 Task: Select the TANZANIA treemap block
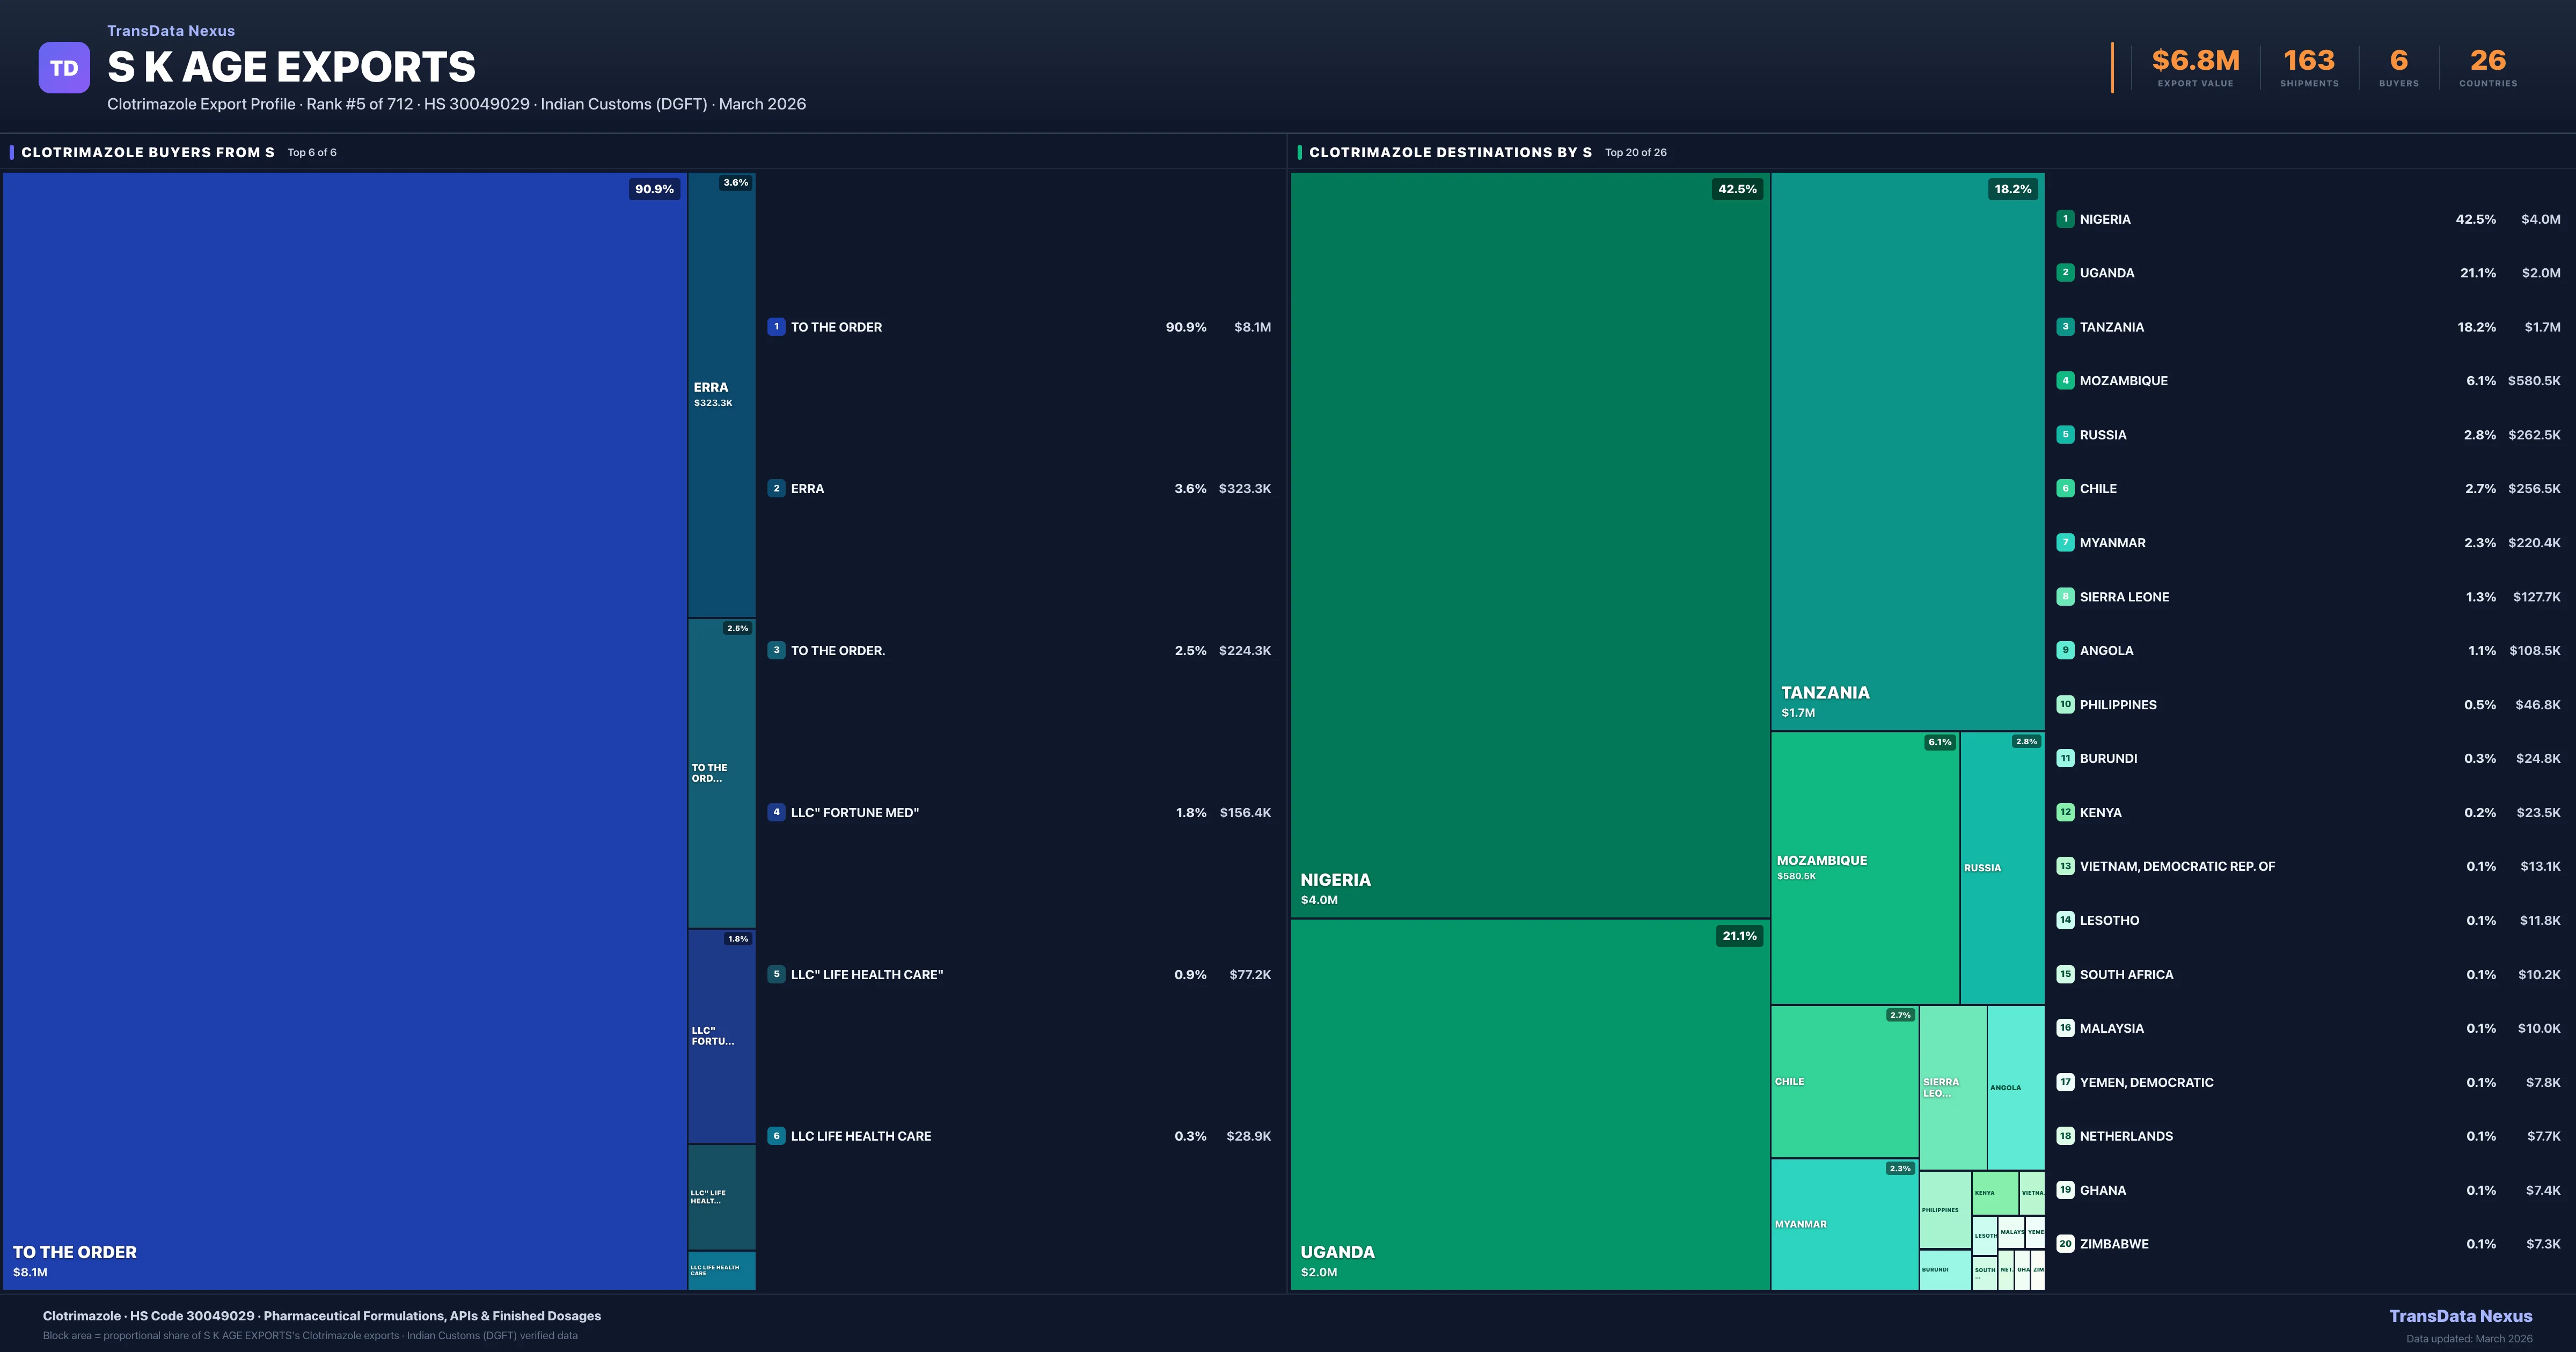tap(1907, 450)
